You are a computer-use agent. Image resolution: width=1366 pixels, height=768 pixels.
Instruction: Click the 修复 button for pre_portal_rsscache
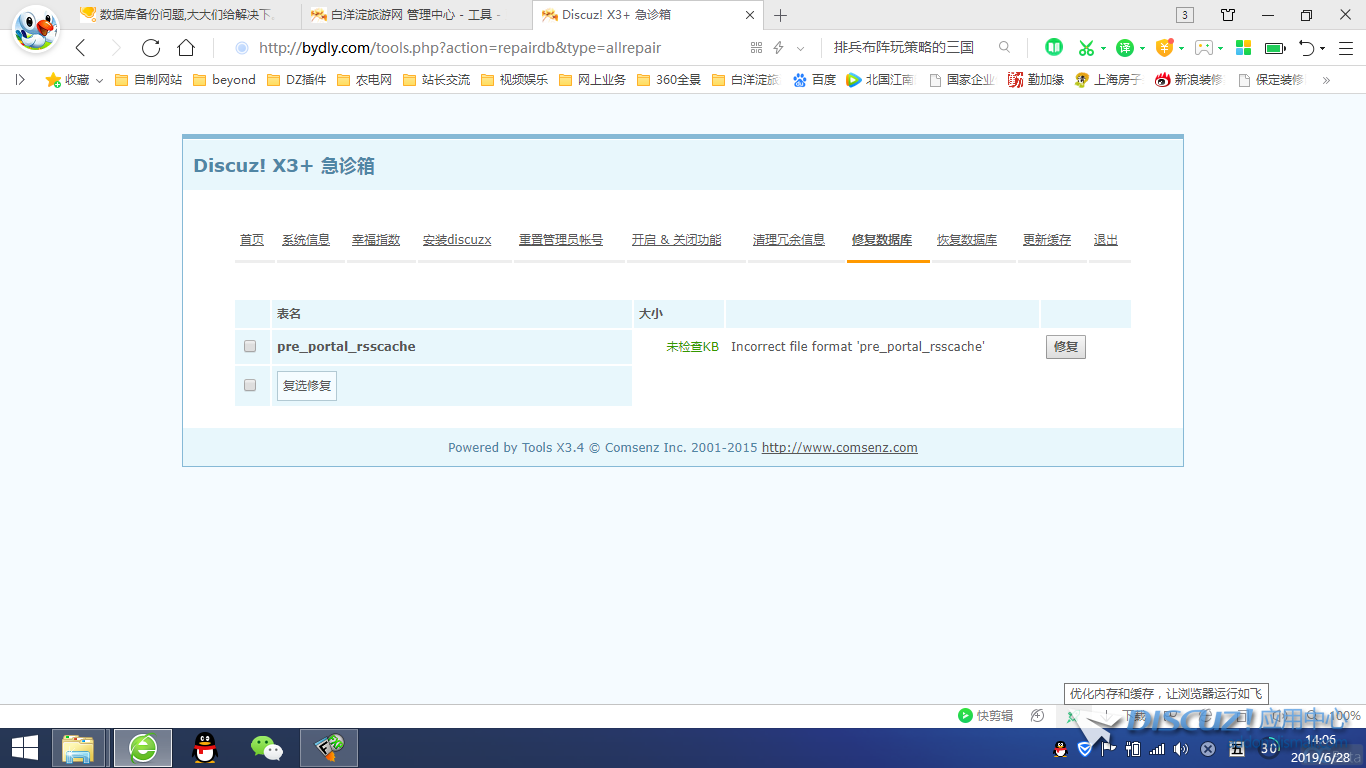point(1065,347)
